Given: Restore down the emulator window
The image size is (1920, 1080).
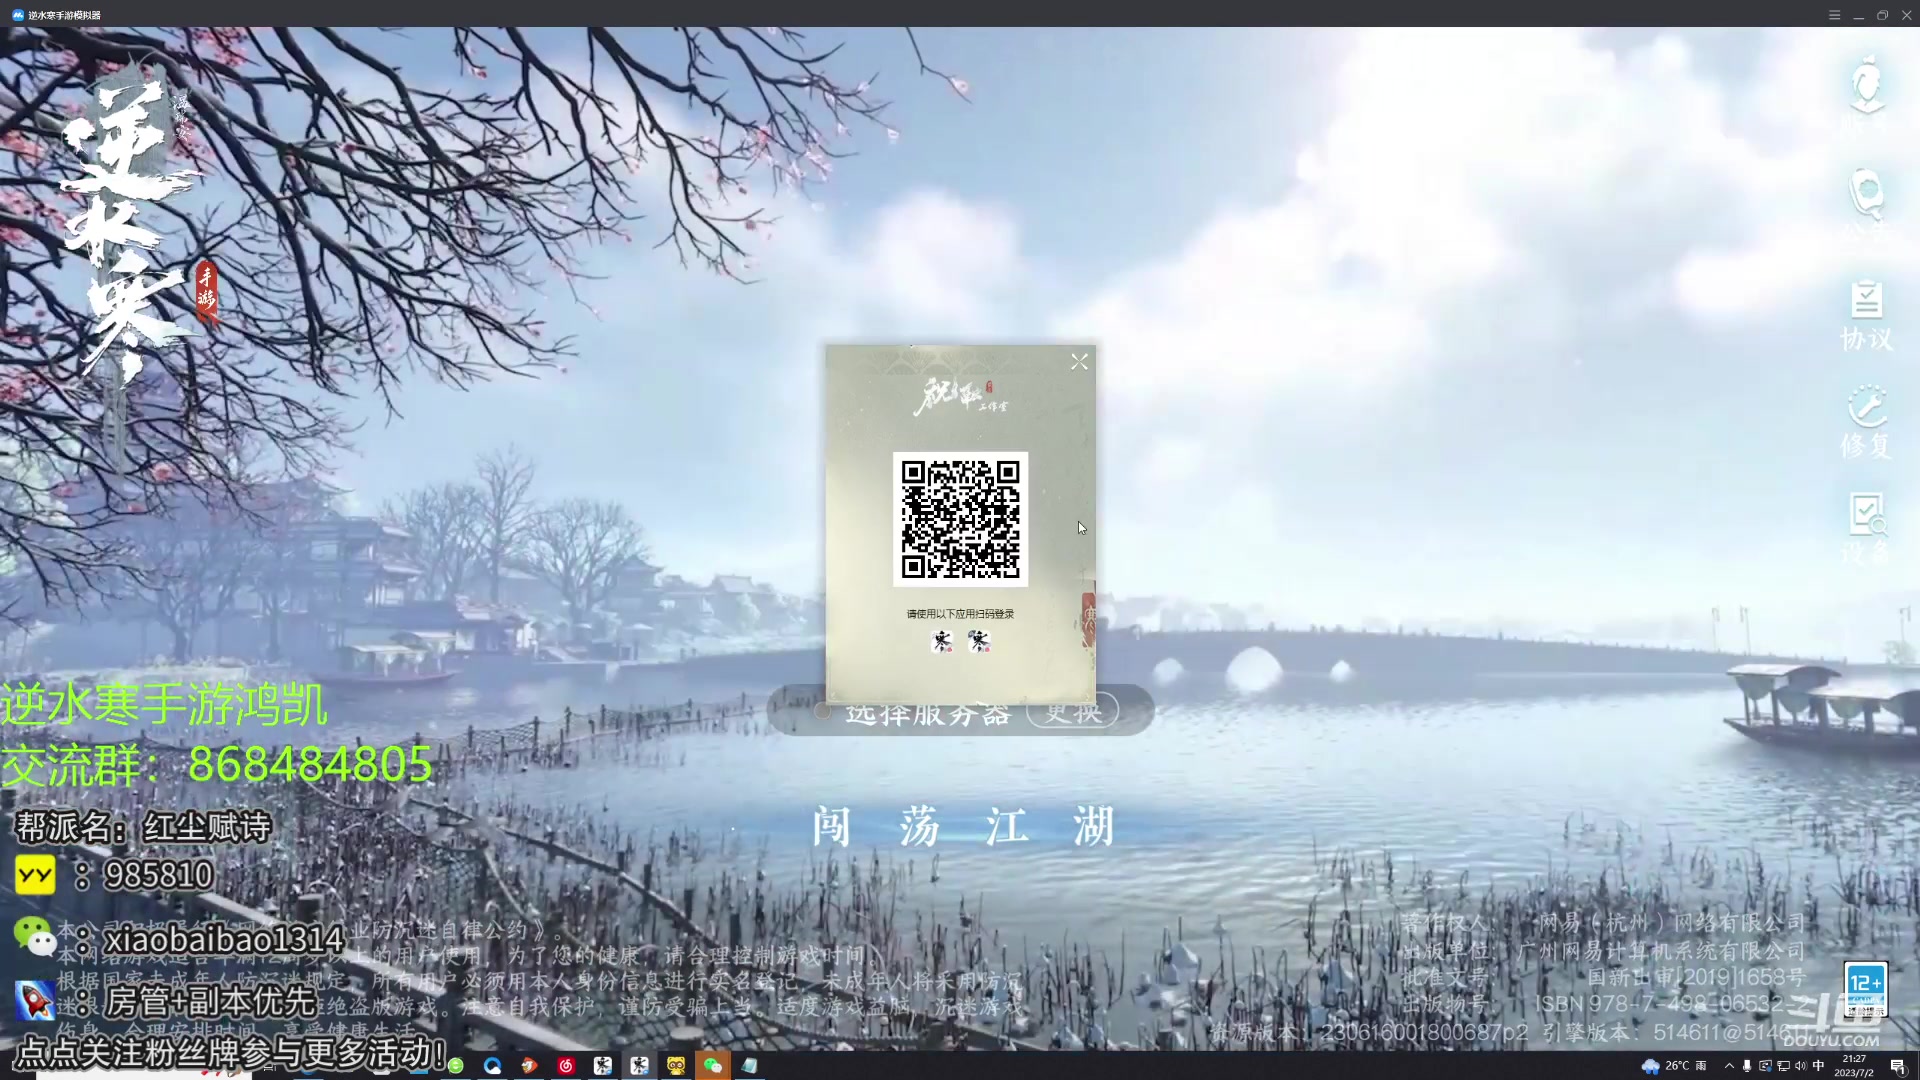Looking at the screenshot, I should coord(1882,15).
